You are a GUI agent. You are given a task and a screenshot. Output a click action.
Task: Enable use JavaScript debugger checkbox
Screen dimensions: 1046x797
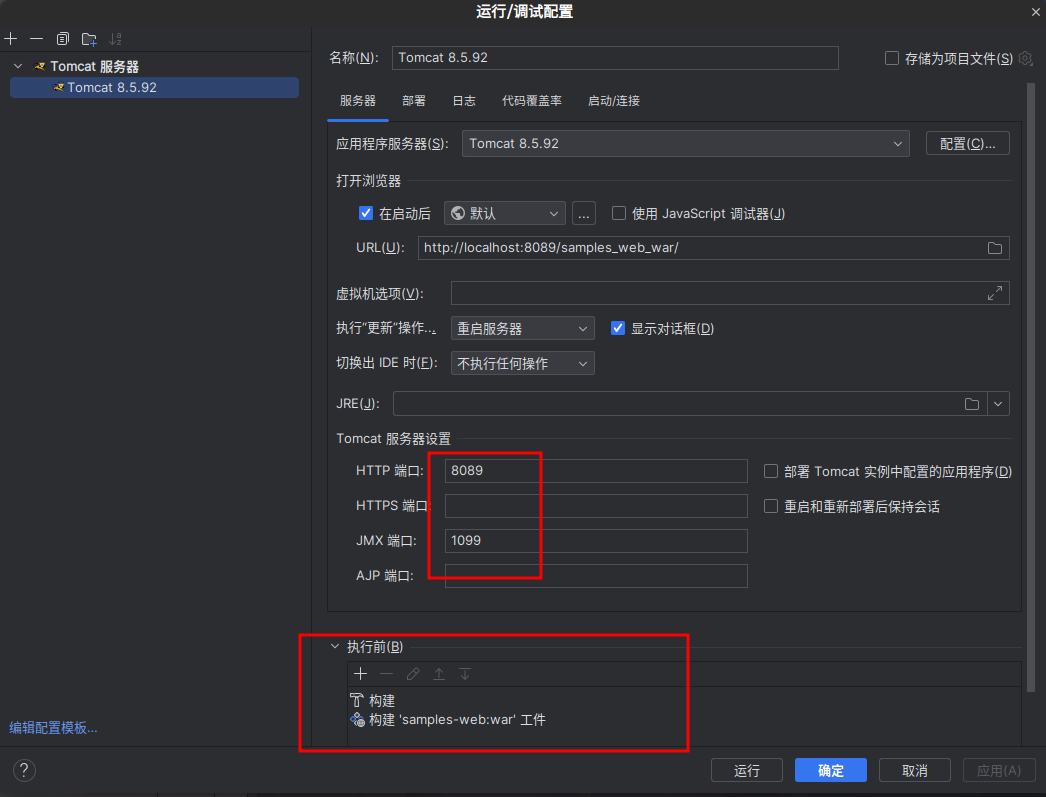[619, 213]
